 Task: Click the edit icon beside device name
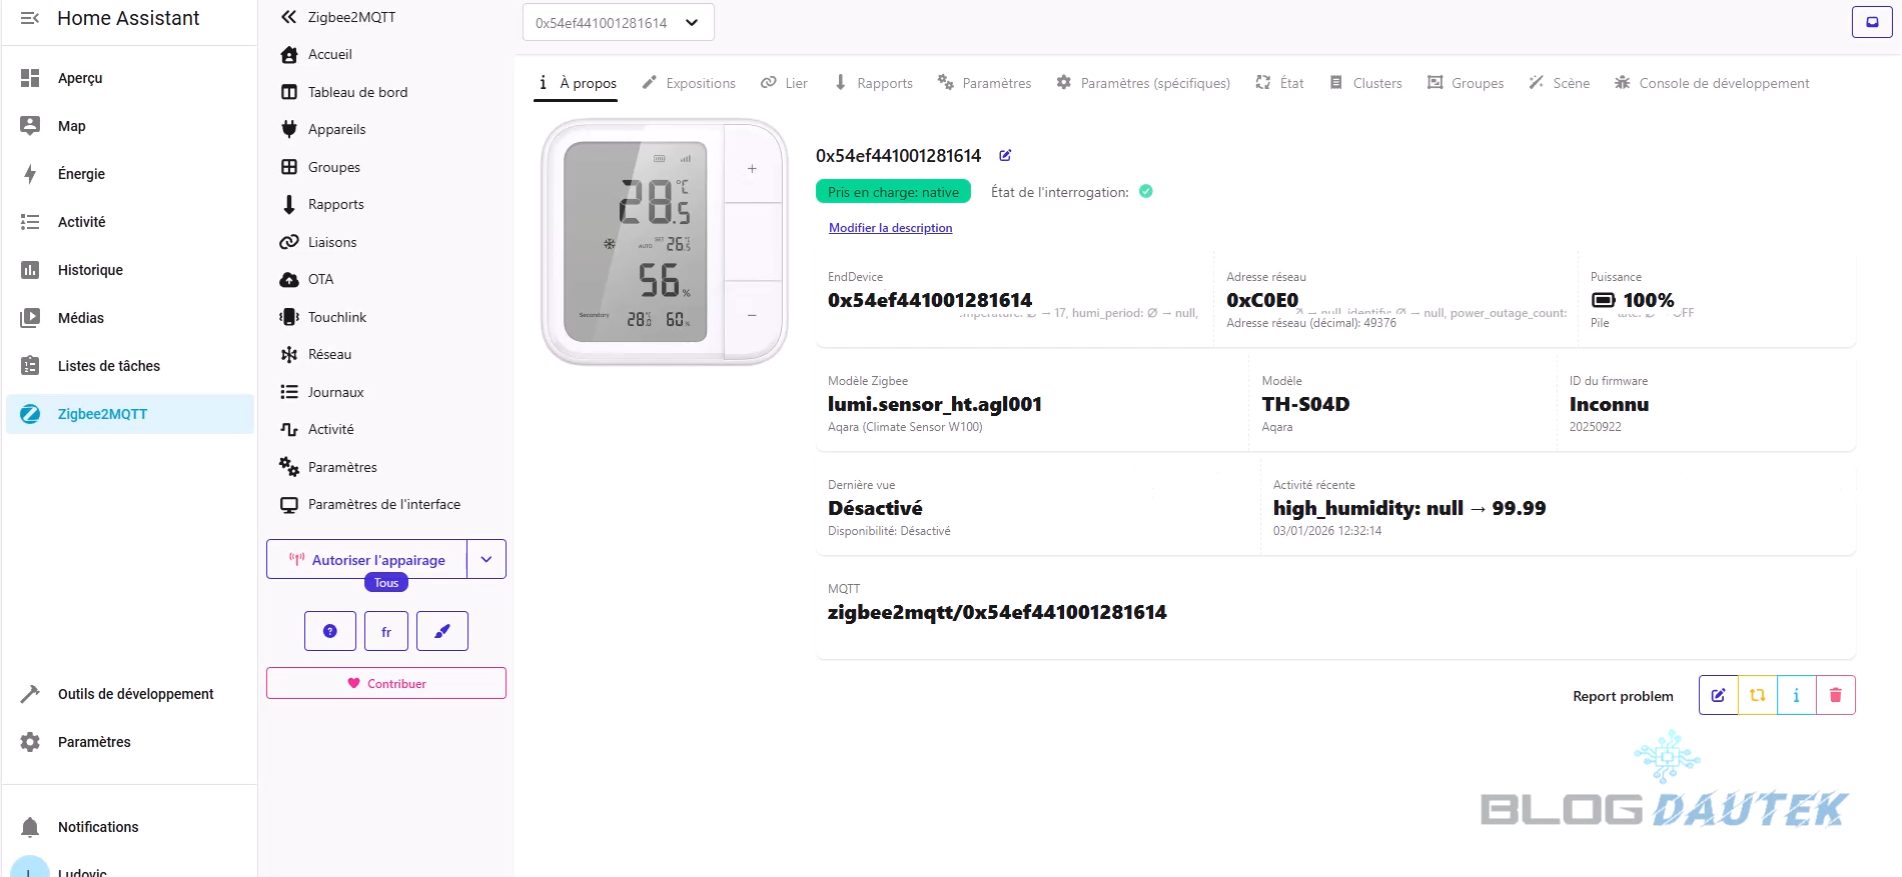pos(1005,155)
